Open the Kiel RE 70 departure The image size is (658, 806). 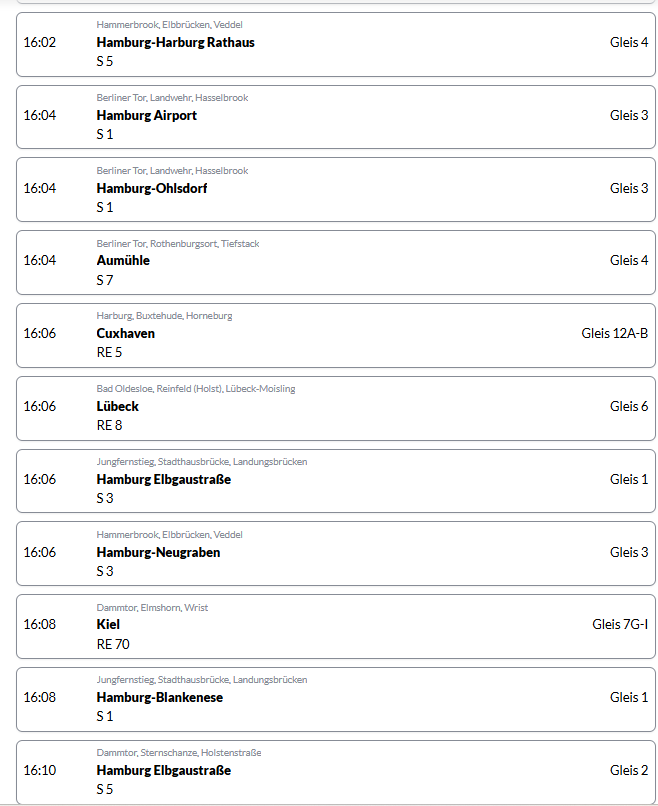(336, 625)
